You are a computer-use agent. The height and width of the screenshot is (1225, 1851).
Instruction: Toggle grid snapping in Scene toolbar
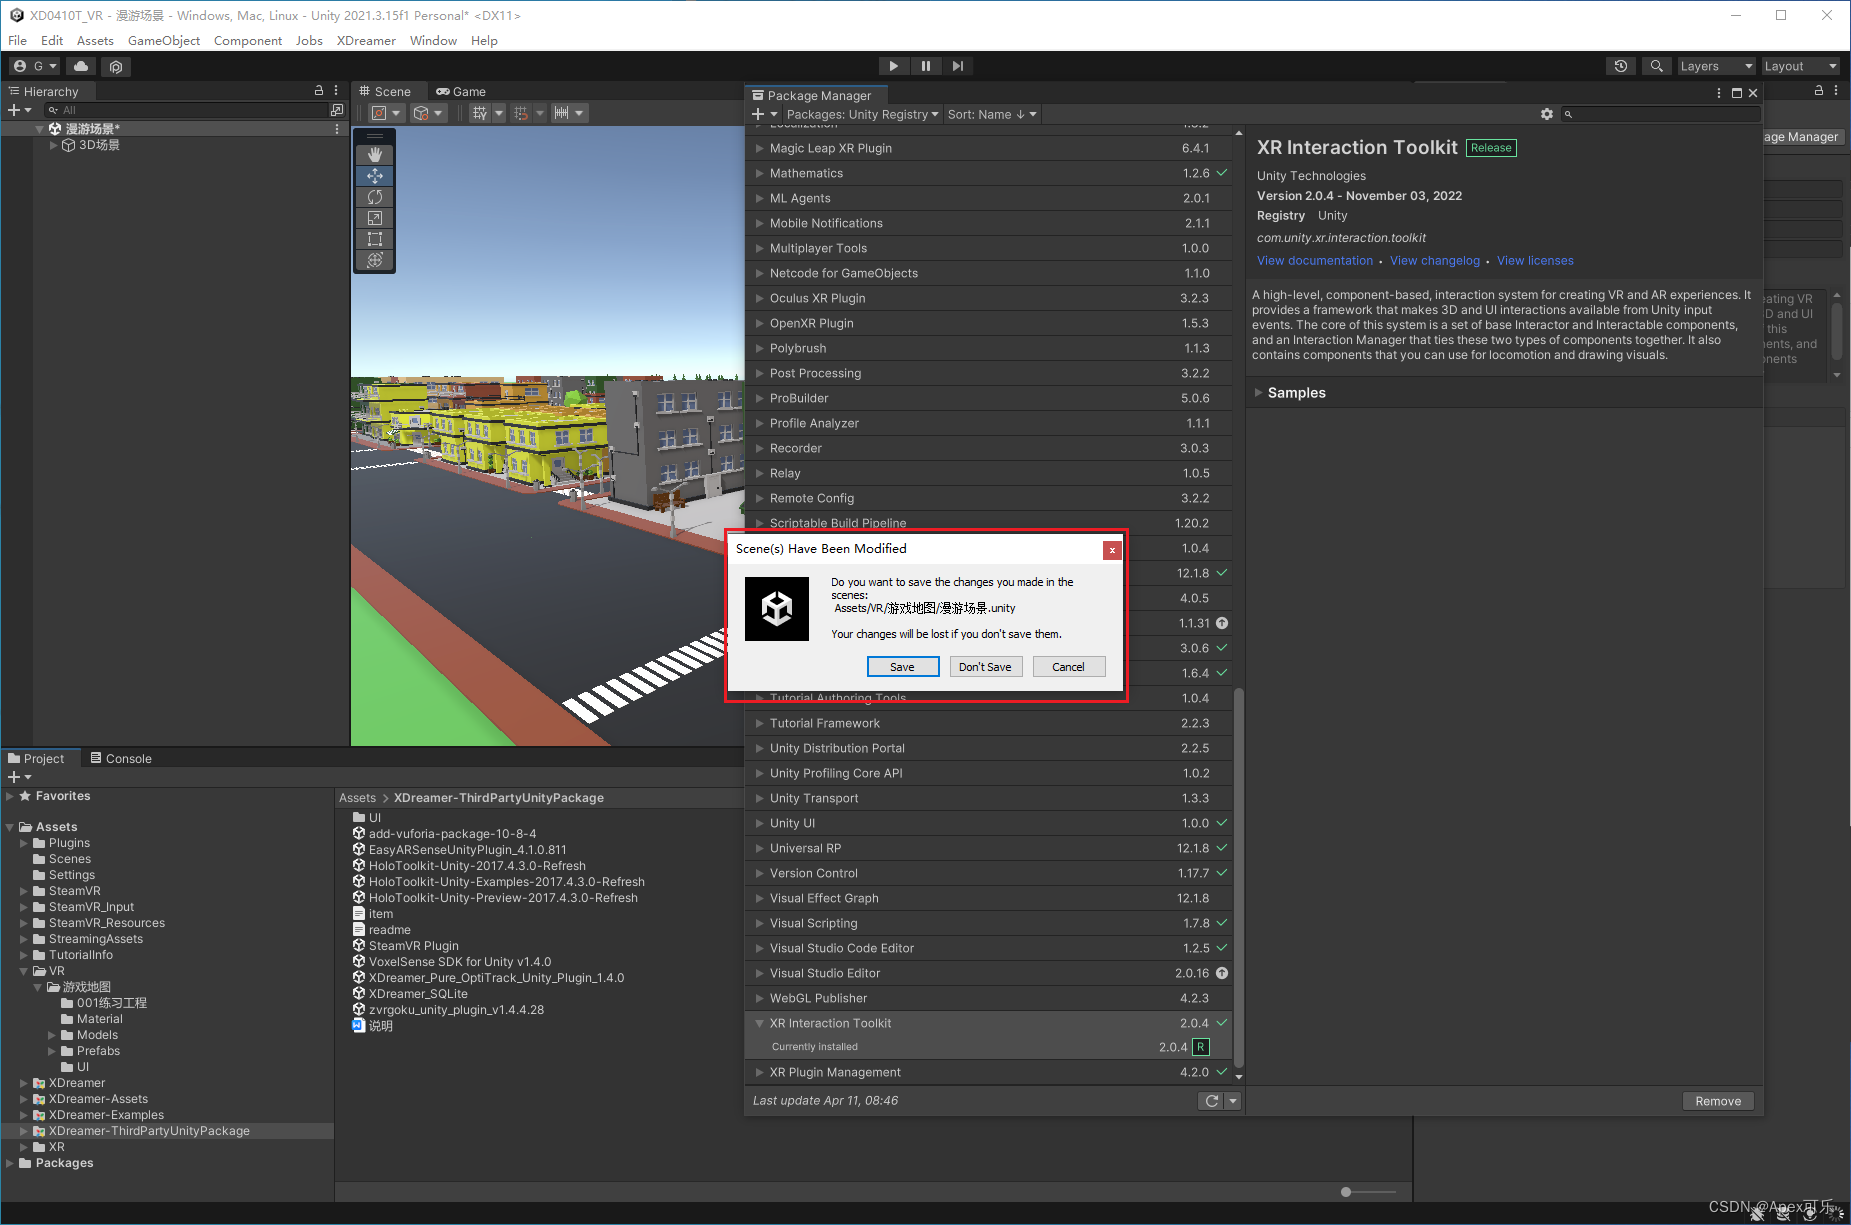(520, 113)
